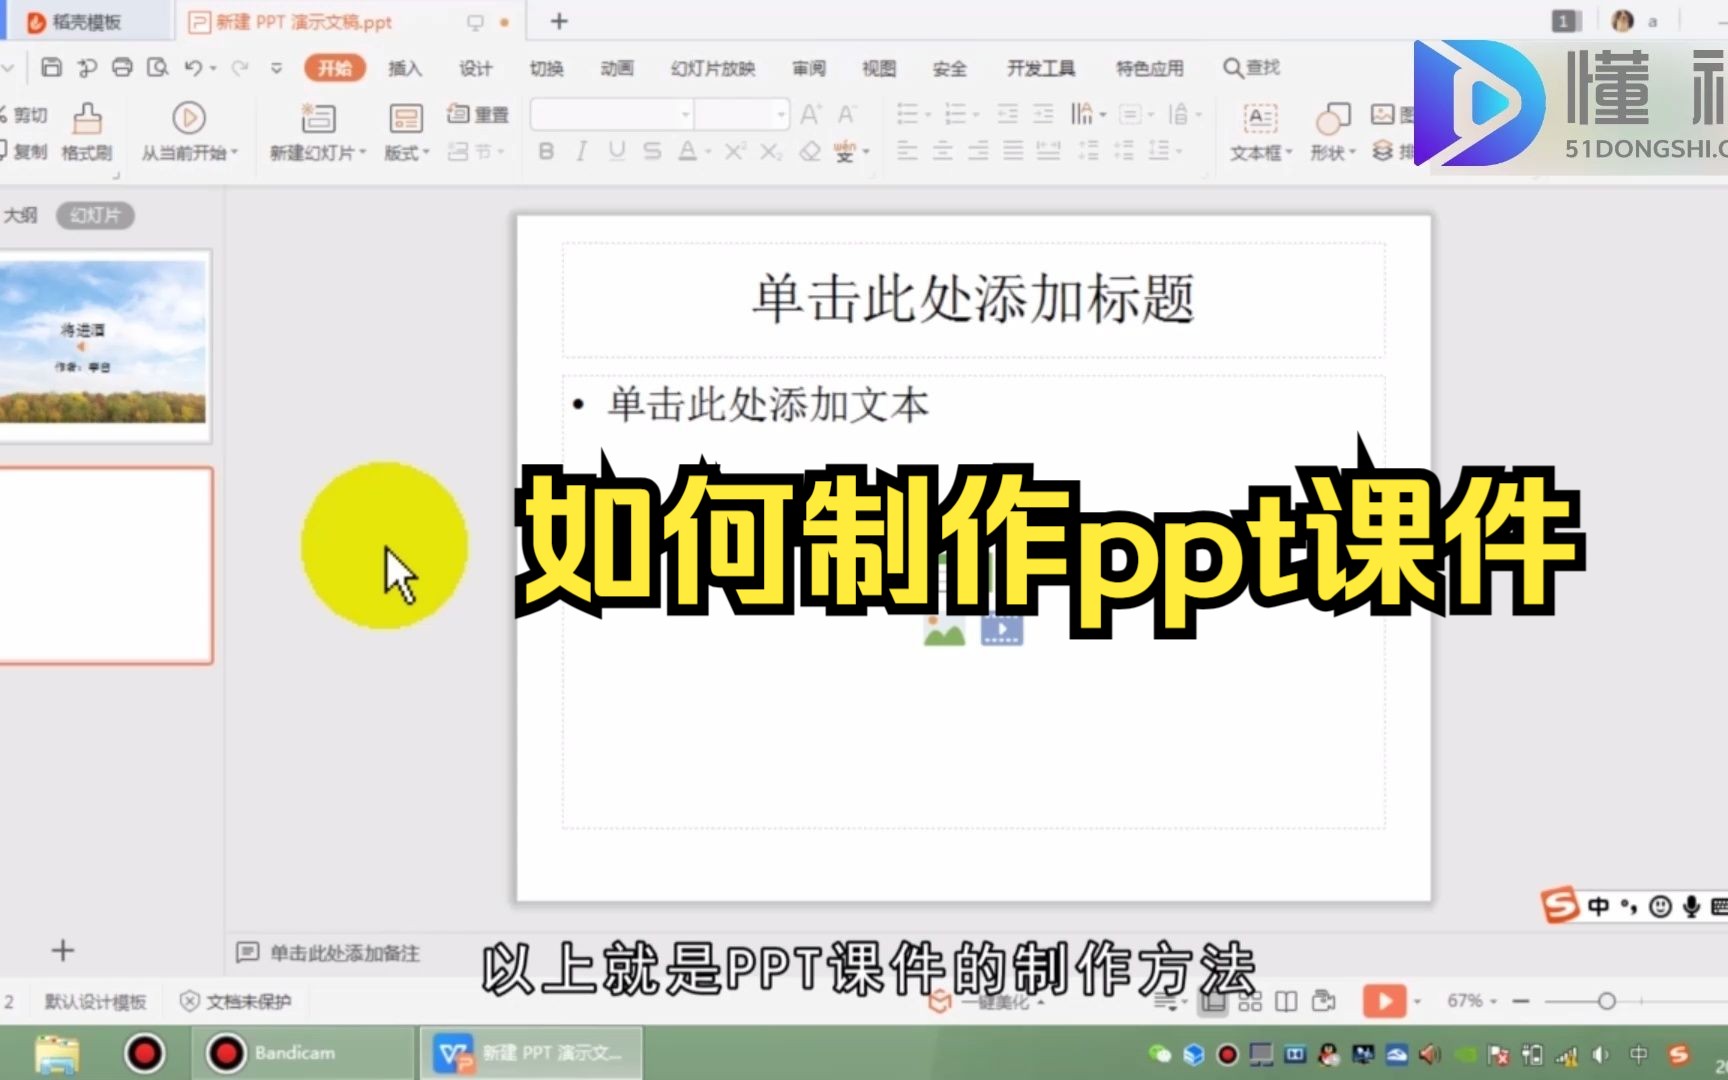Switch to the 幻灯片放映 ribbon tab
The image size is (1728, 1080).
point(712,68)
